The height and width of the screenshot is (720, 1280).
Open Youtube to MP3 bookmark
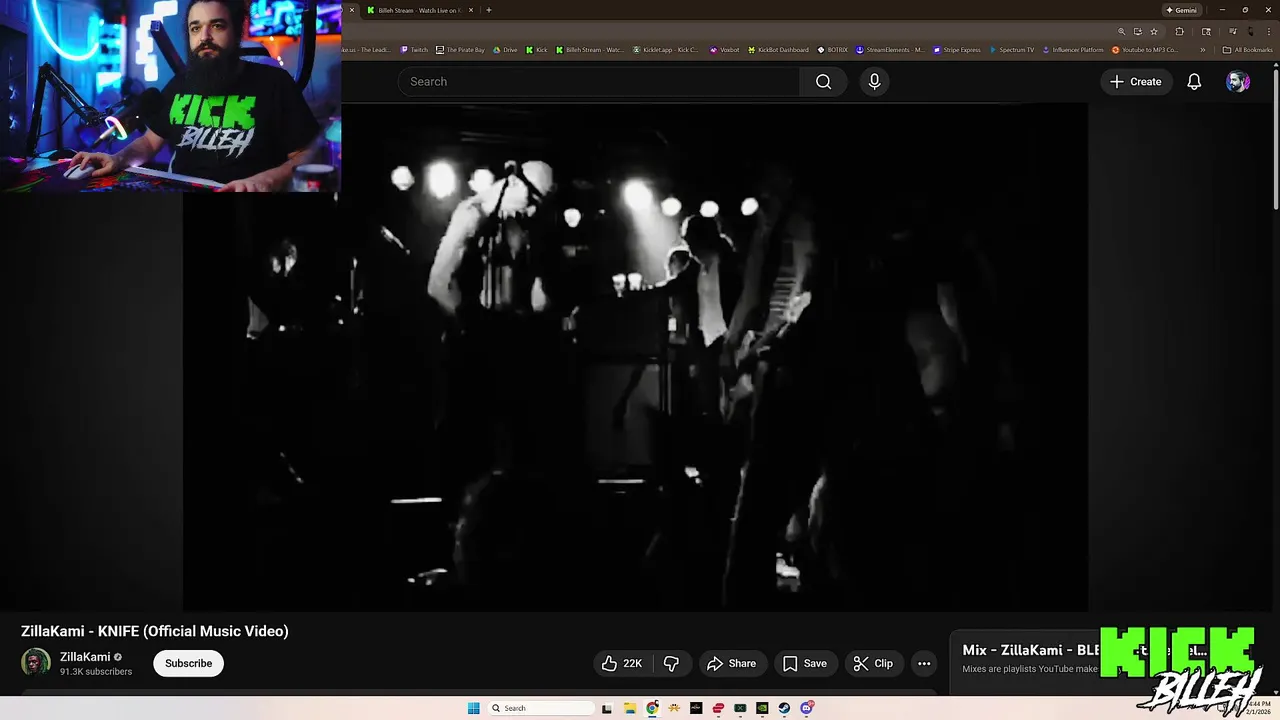[x=1145, y=50]
